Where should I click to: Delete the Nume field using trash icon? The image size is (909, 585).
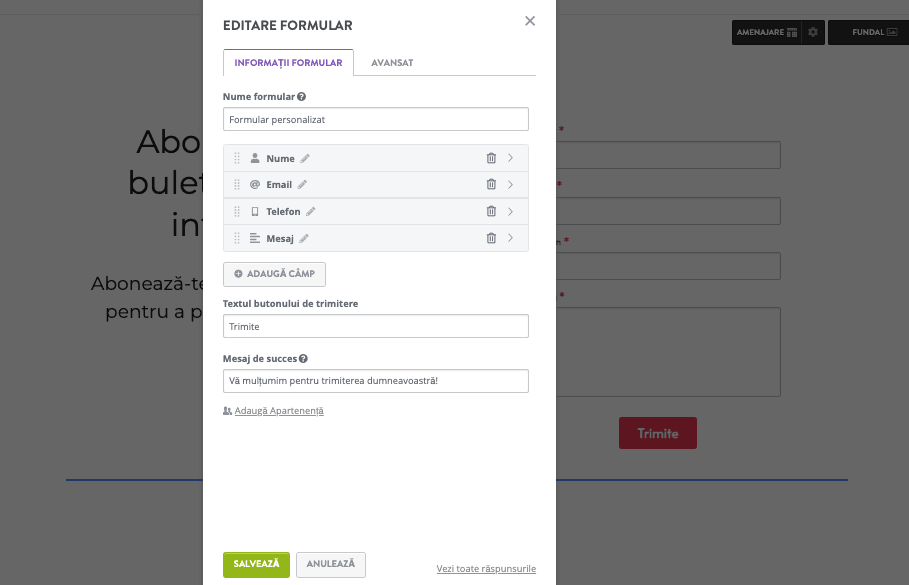[490, 157]
